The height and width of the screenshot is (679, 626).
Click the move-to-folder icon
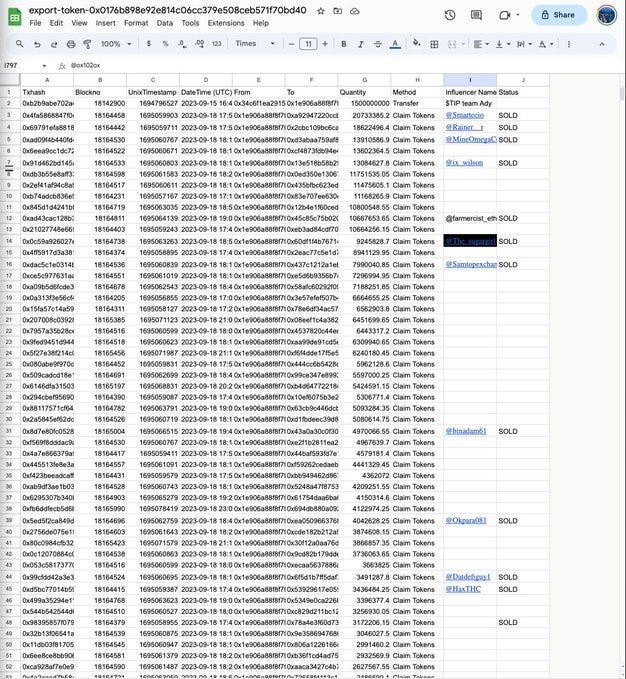pos(337,11)
